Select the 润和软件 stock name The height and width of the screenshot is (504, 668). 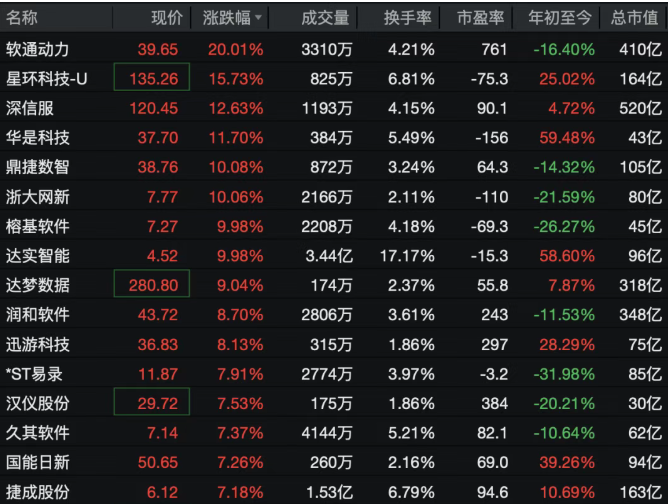[x=37, y=314]
